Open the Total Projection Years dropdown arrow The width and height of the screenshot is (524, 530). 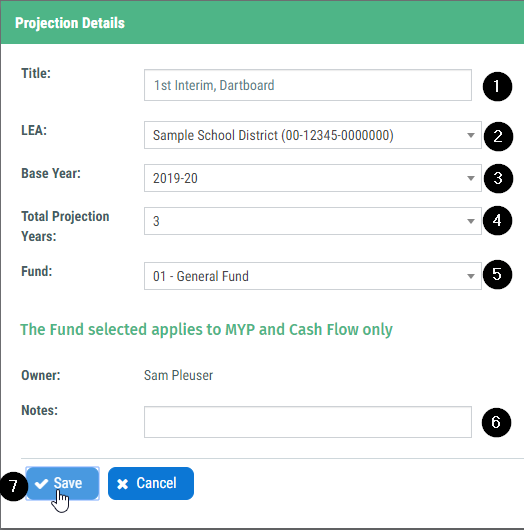tap(471, 221)
